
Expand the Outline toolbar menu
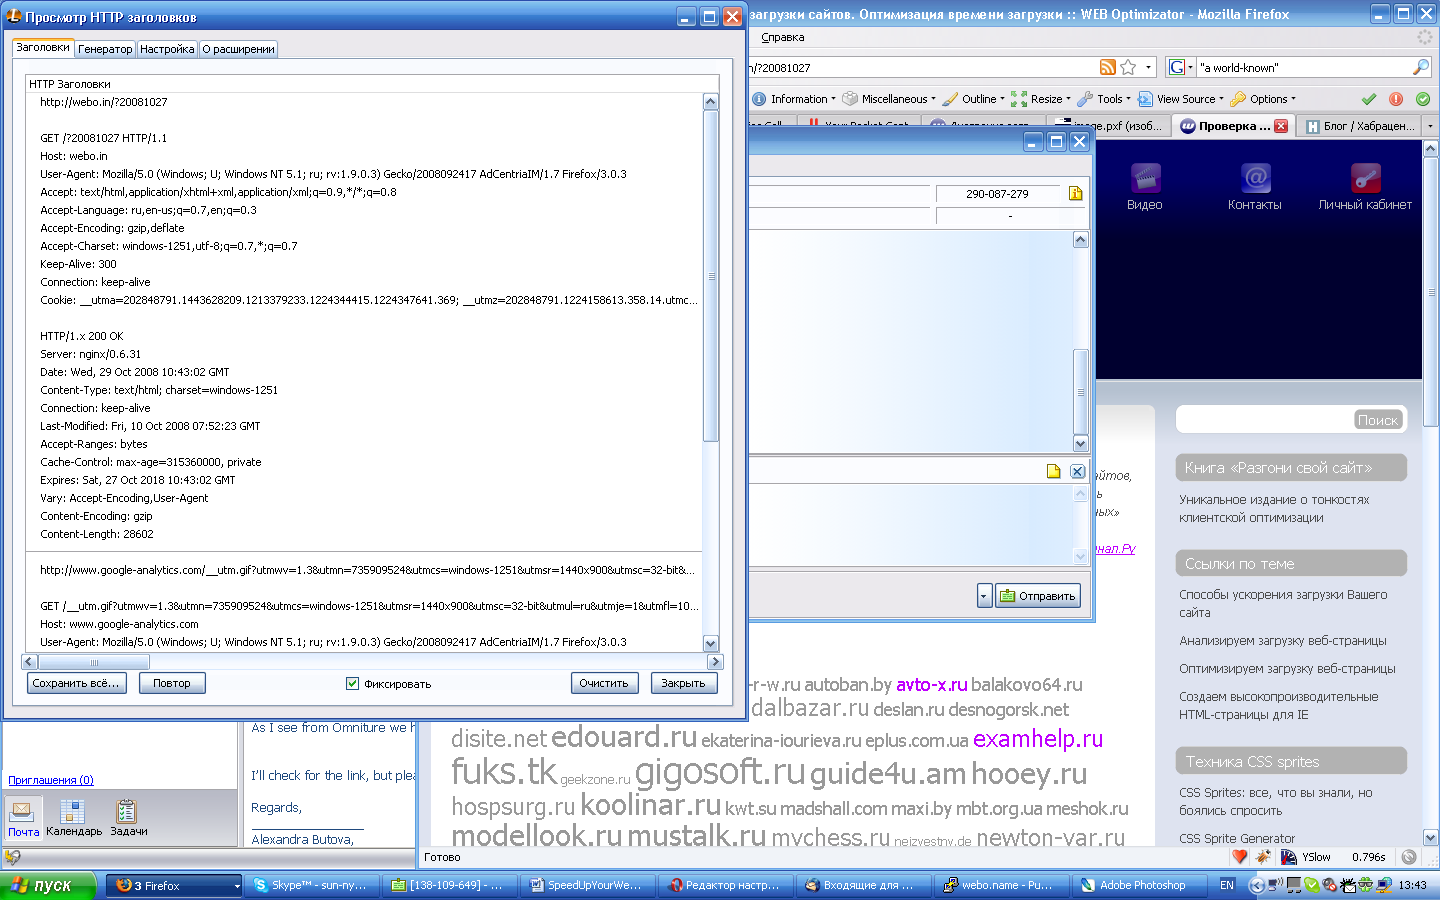tap(974, 99)
